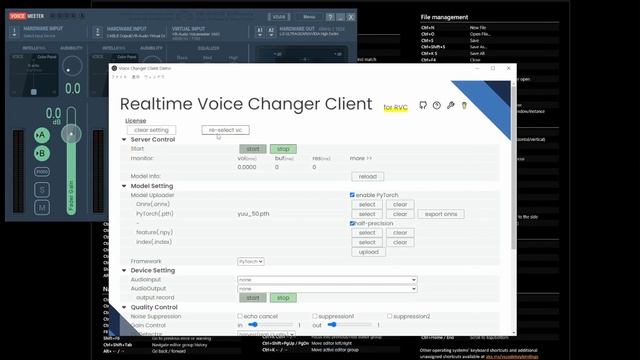Click the re-select vc button
This screenshot has width=640, height=360.
point(225,130)
